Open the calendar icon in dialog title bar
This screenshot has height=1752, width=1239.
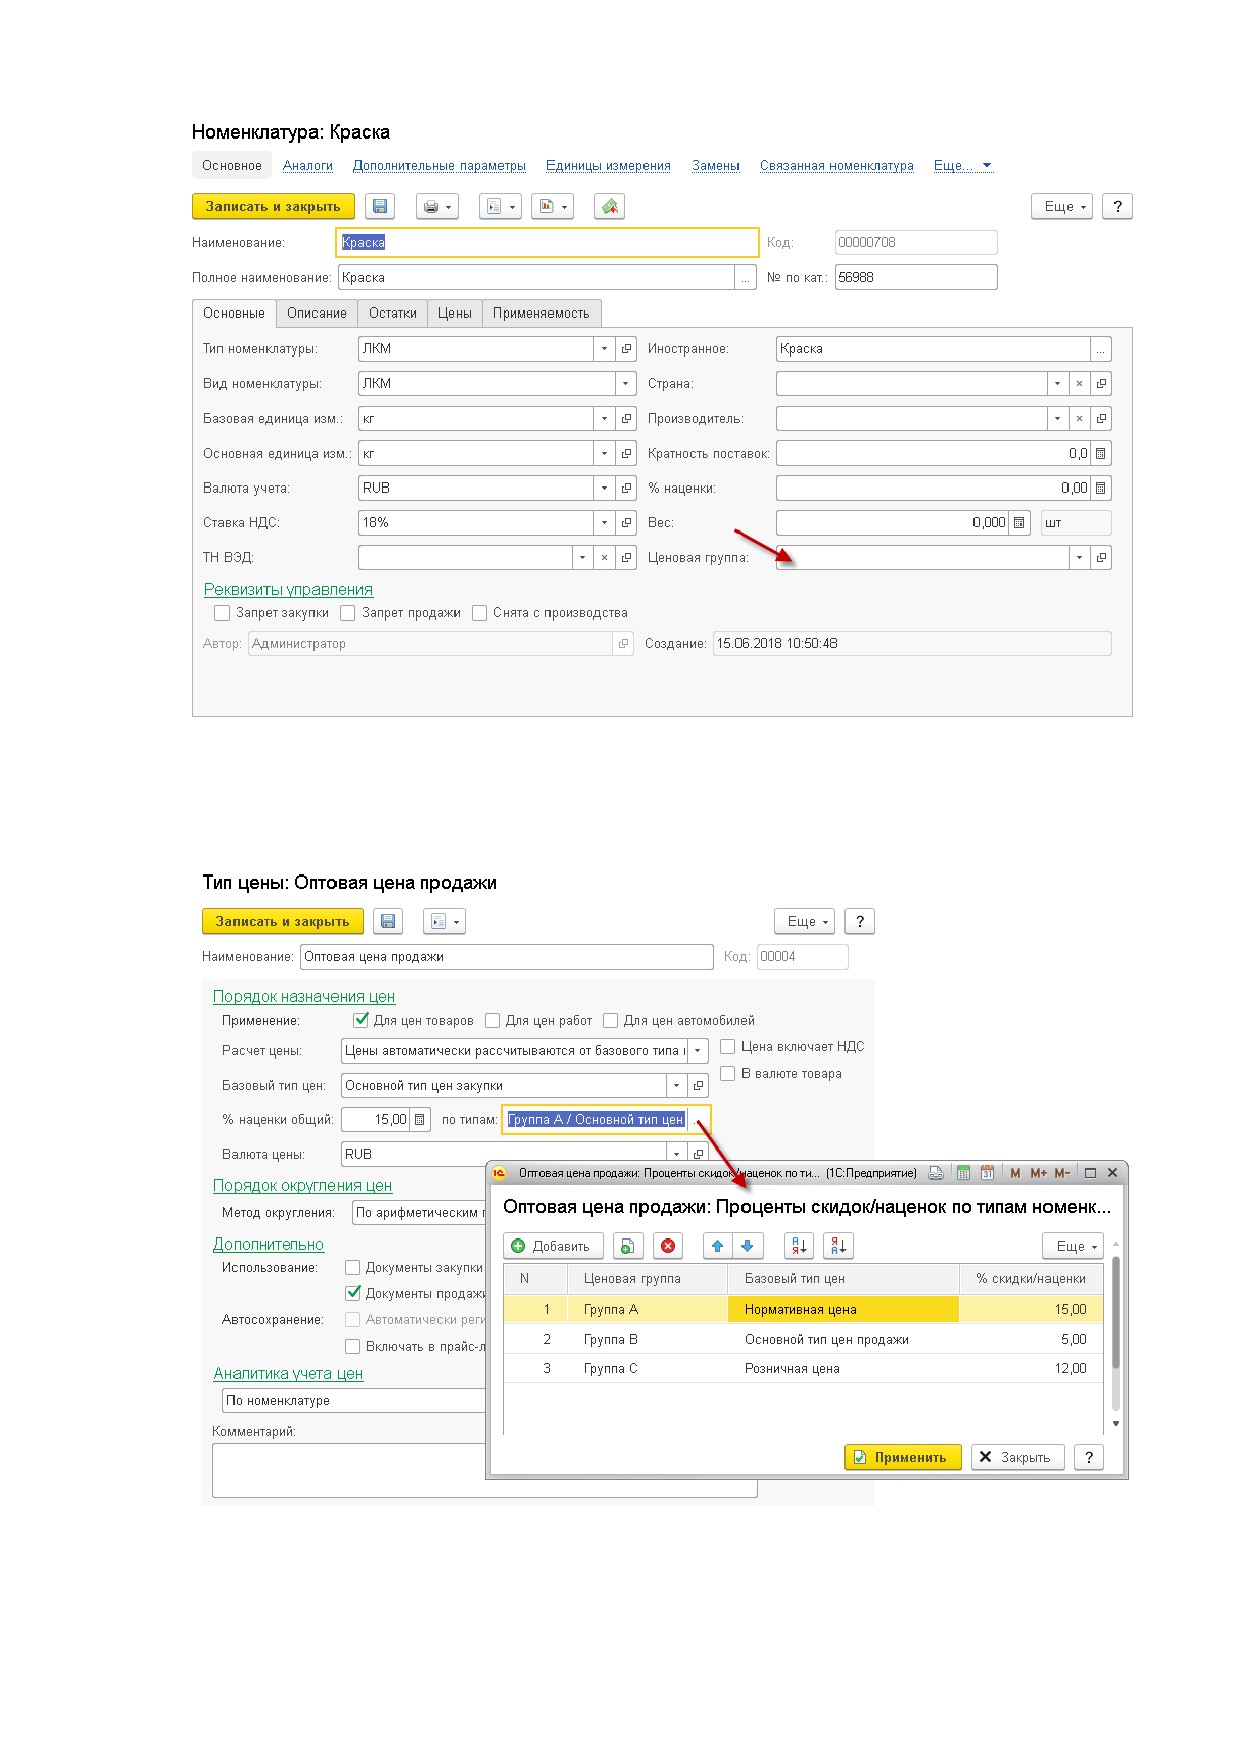coord(988,1173)
